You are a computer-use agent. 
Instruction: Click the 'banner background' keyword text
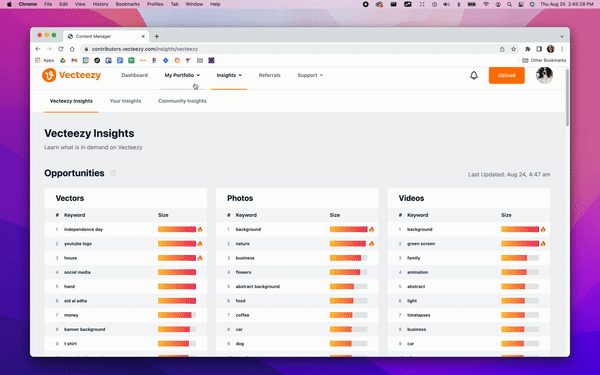tap(85, 329)
